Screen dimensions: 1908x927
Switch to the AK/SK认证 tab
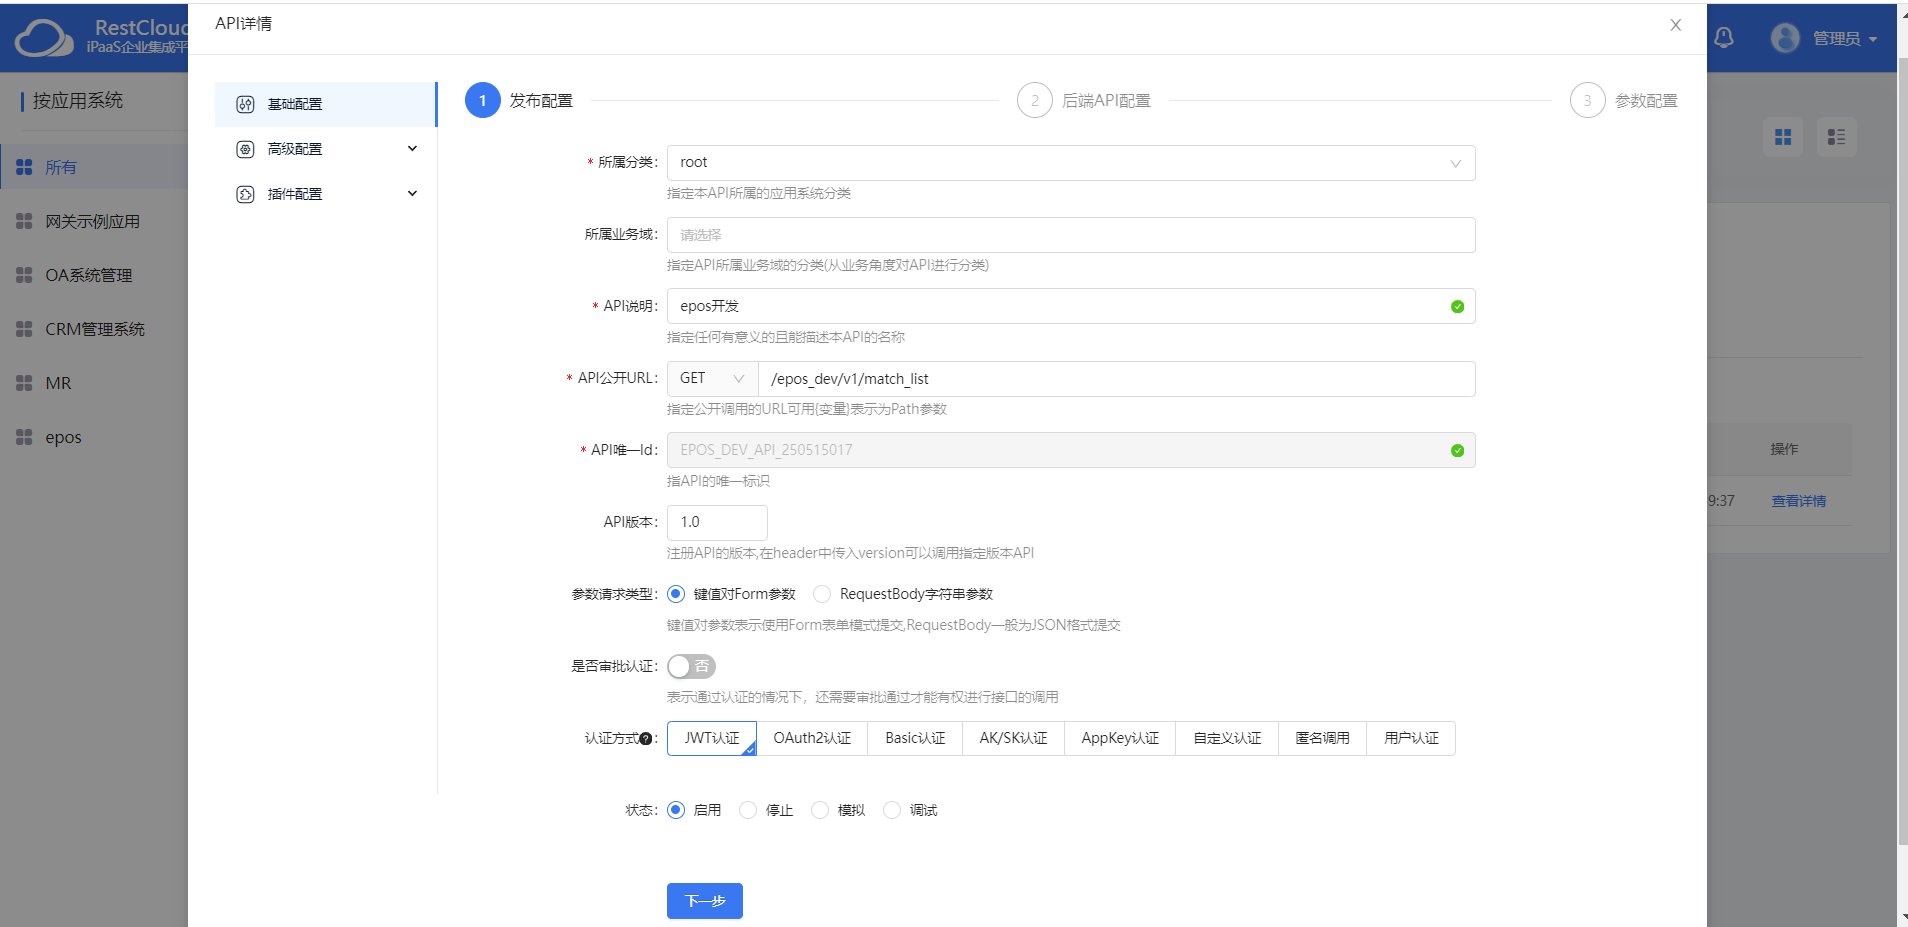coord(1012,738)
